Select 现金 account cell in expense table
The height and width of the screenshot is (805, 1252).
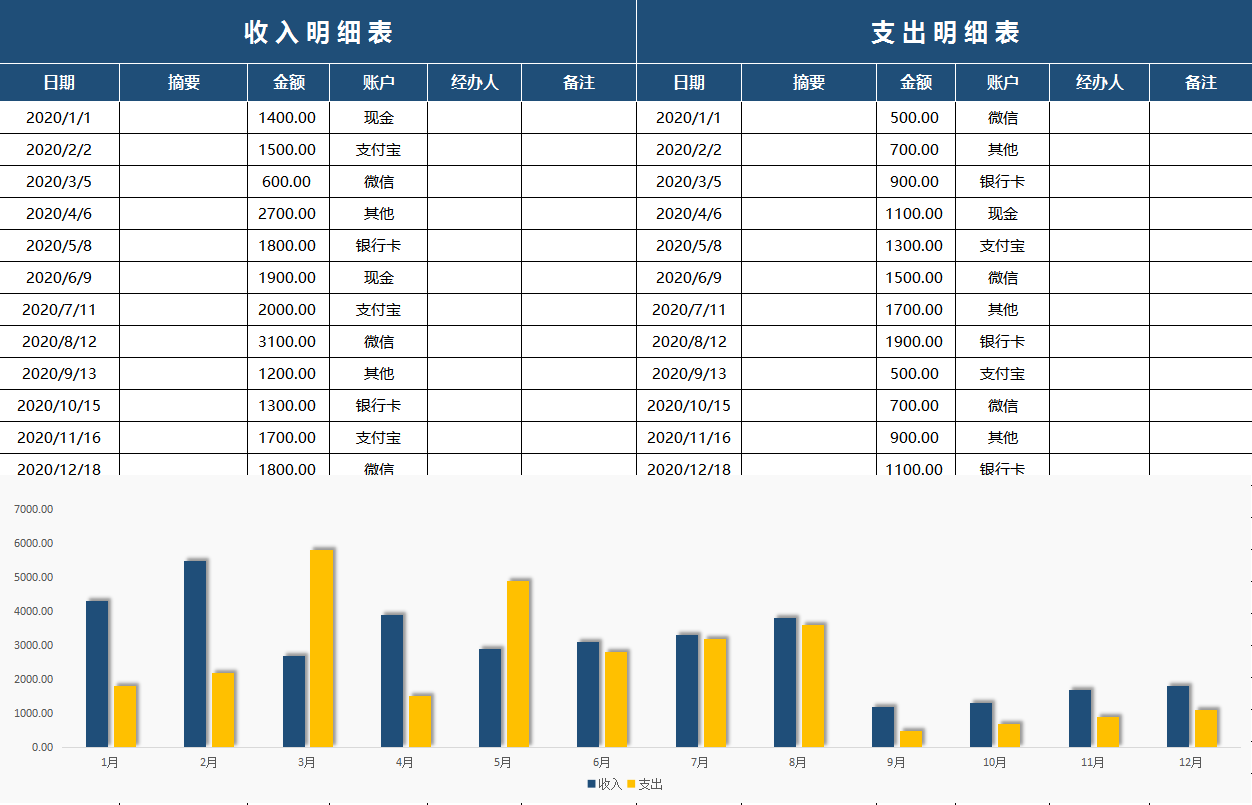coord(1002,214)
